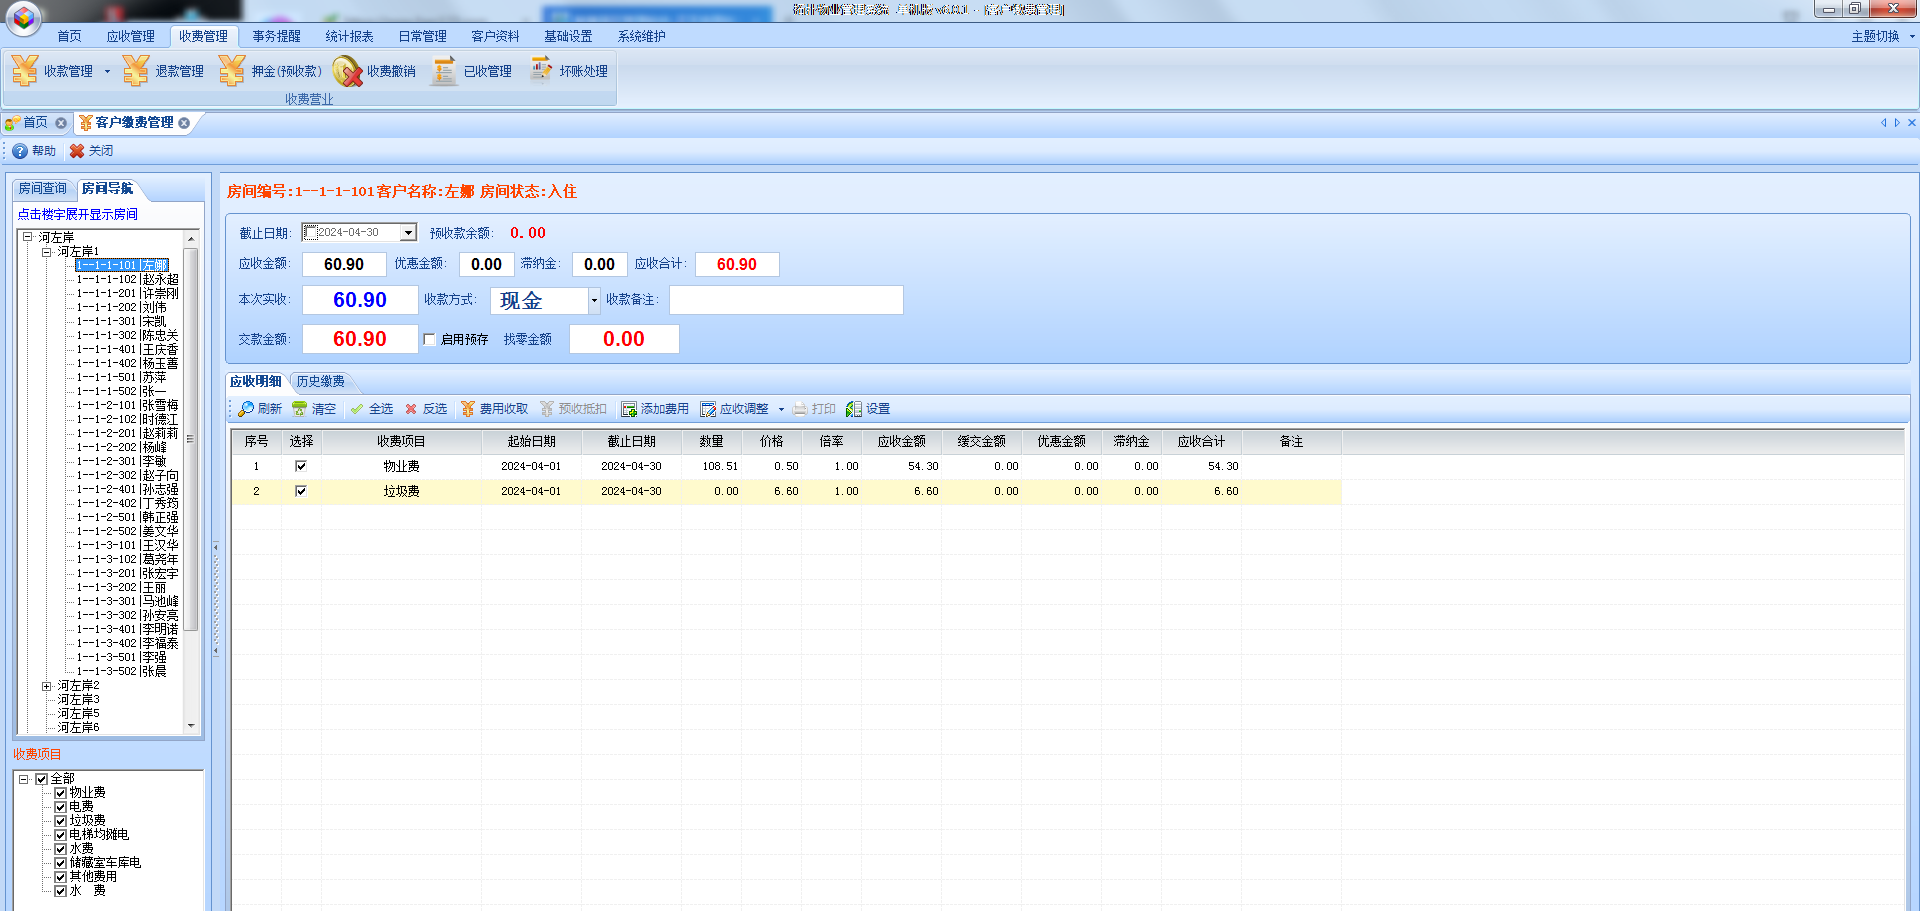Select room 1--1-2-301 李敏
Viewport: 1920px width, 911px height.
[x=121, y=462]
